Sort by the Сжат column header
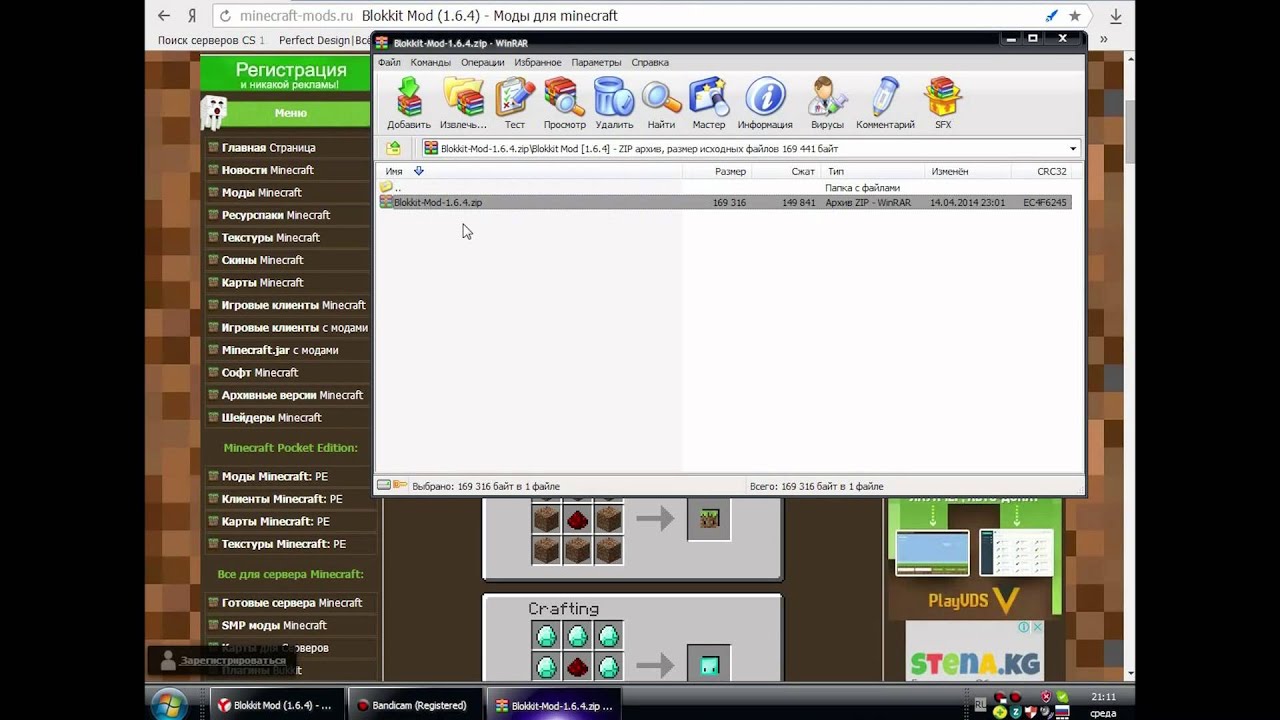 785,171
